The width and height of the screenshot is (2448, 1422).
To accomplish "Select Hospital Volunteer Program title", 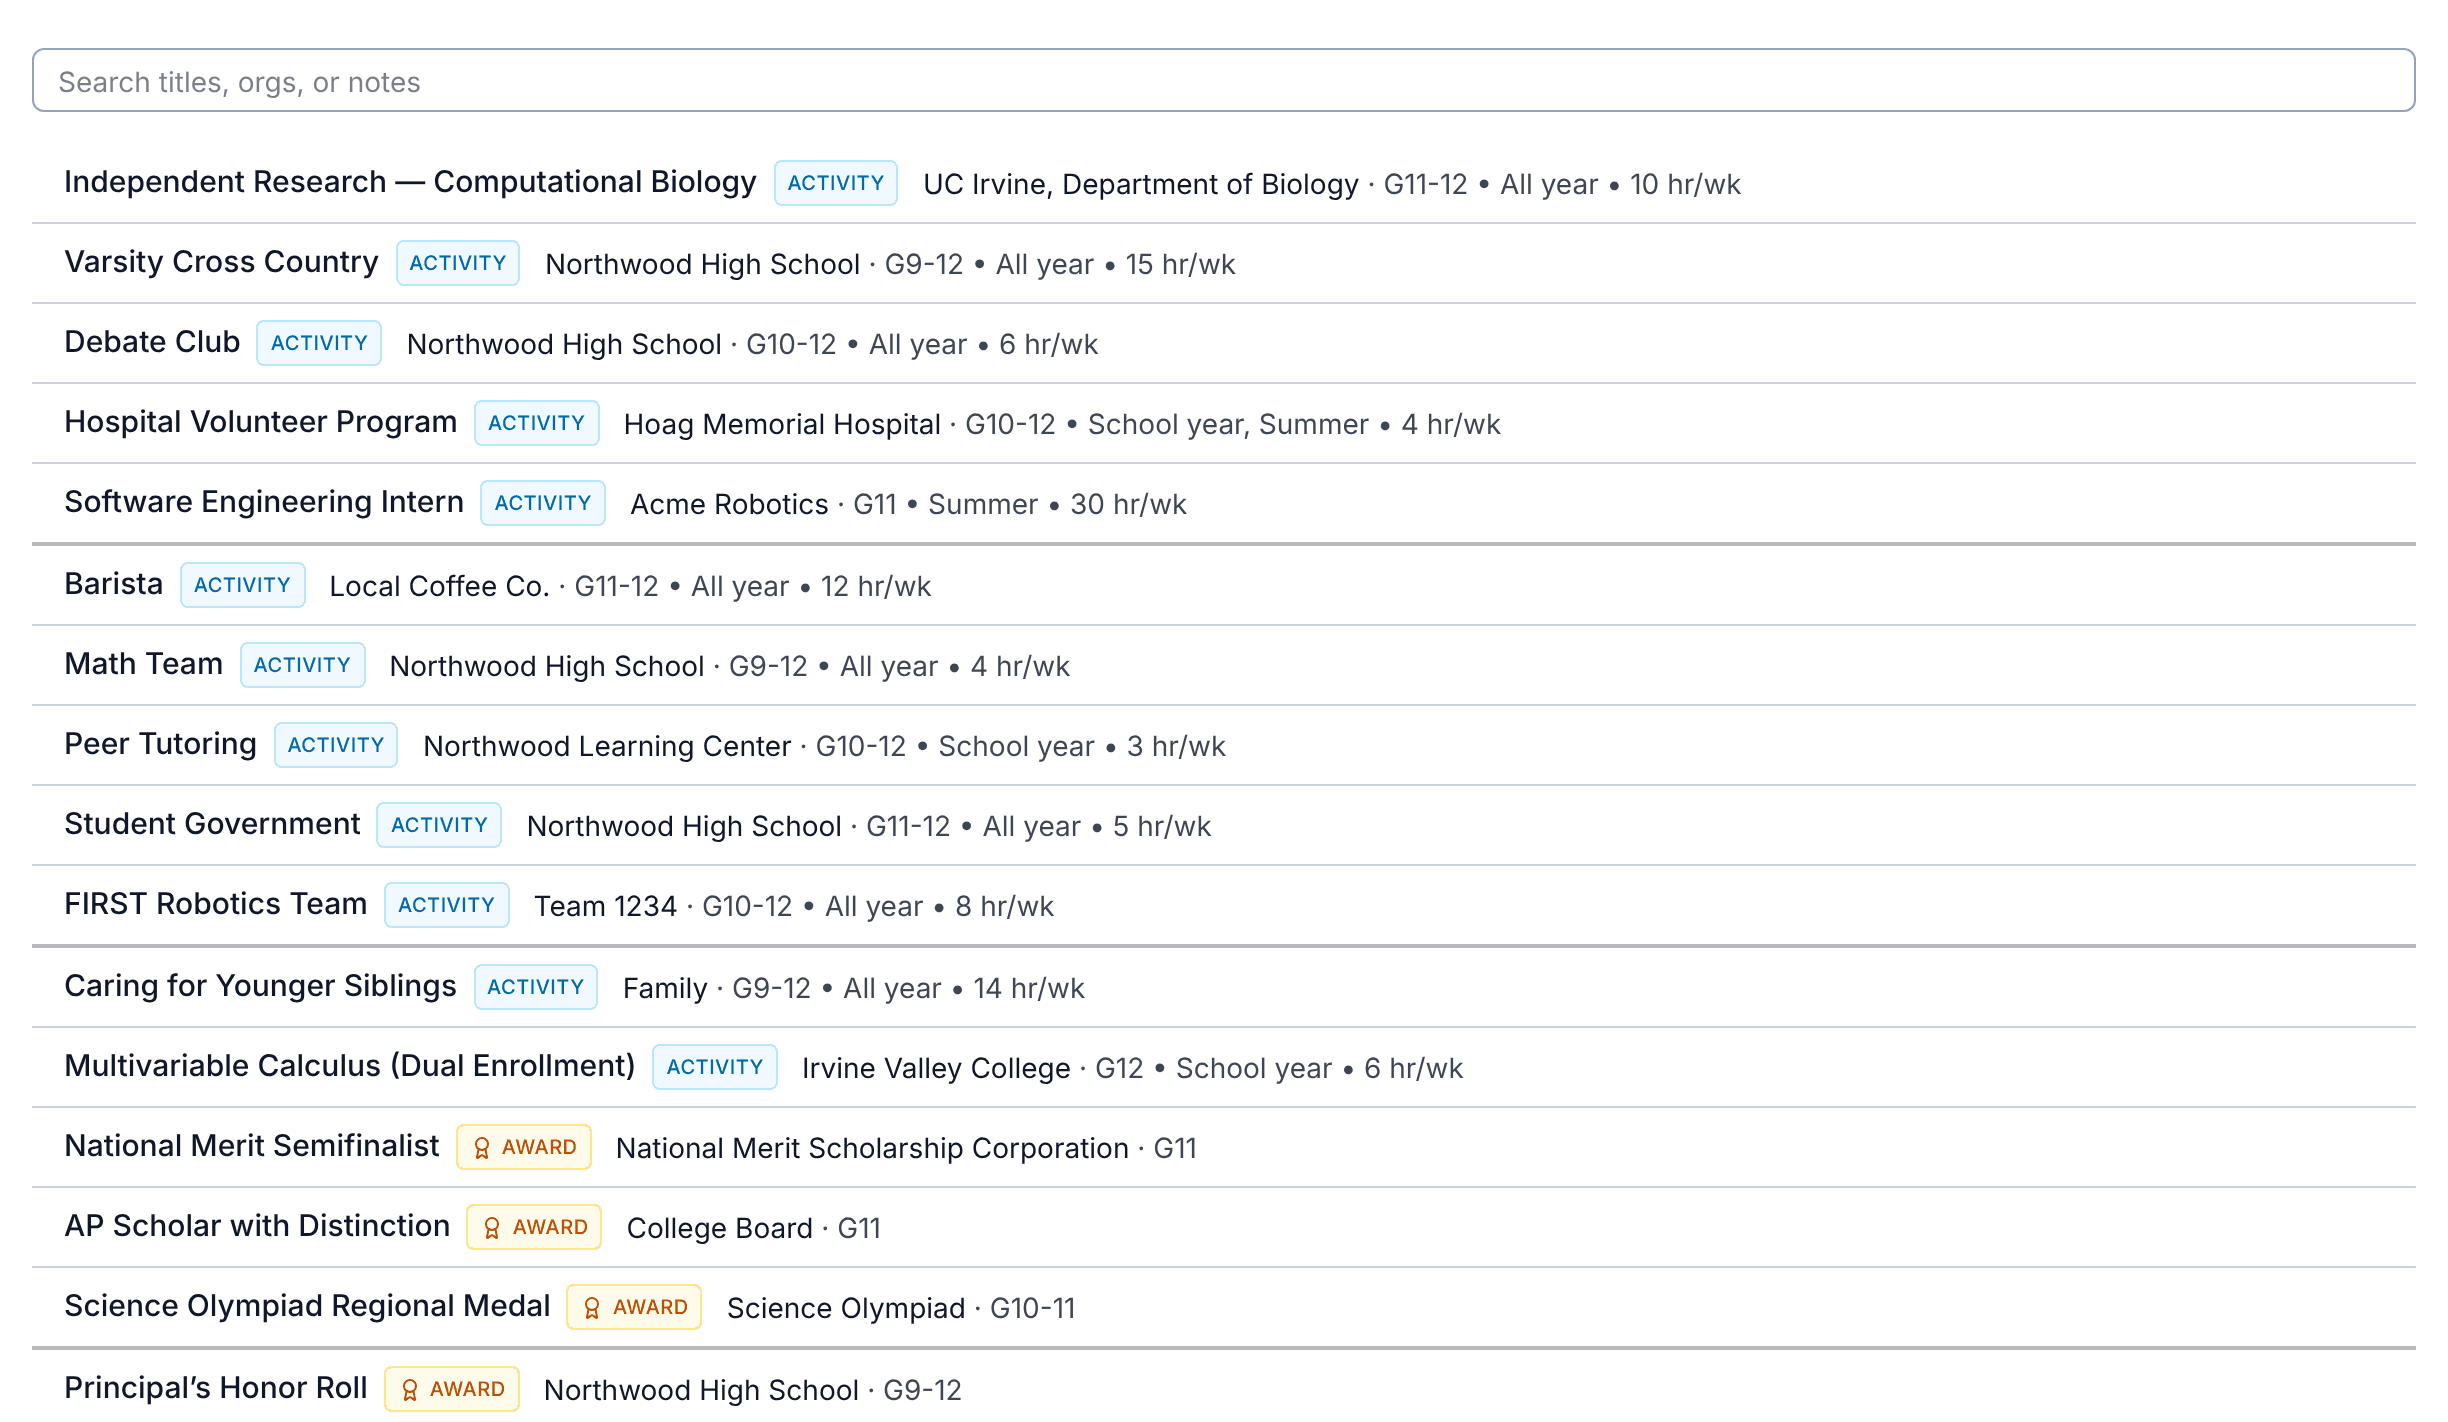I will point(260,422).
